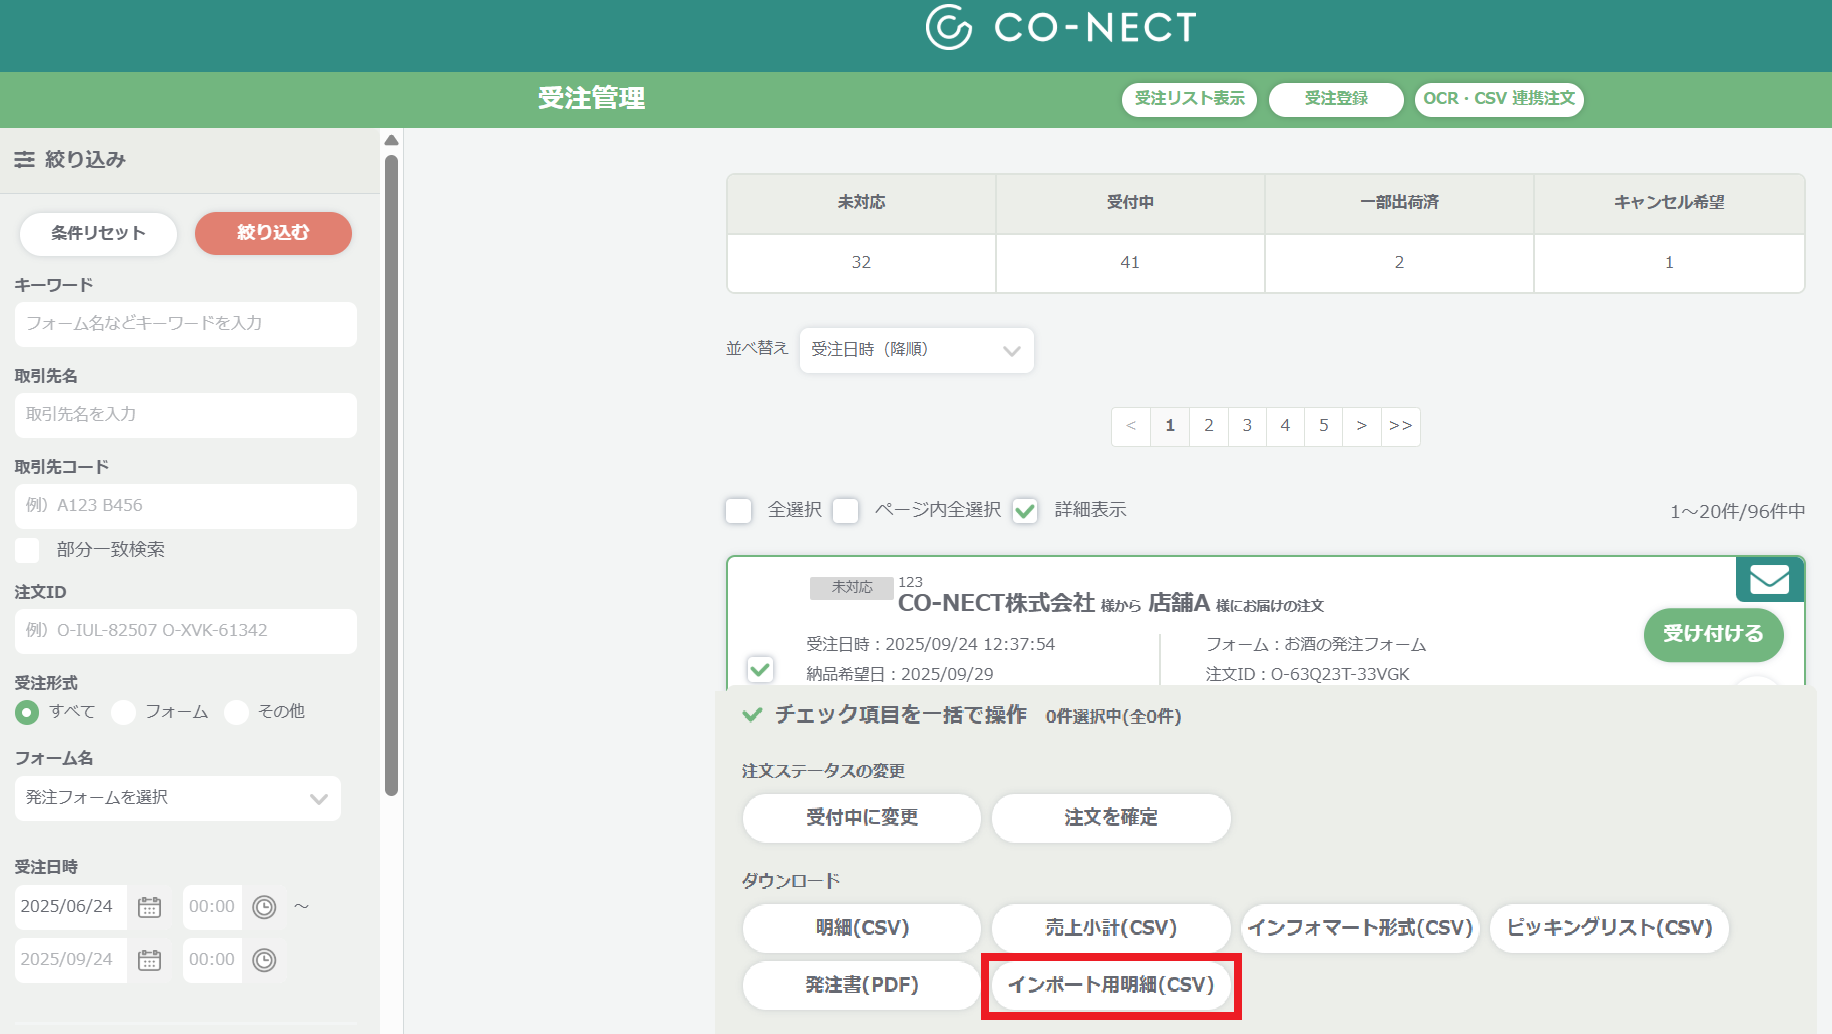
Task: Click the scrollbar up arrow of filter panel
Action: coord(391,140)
